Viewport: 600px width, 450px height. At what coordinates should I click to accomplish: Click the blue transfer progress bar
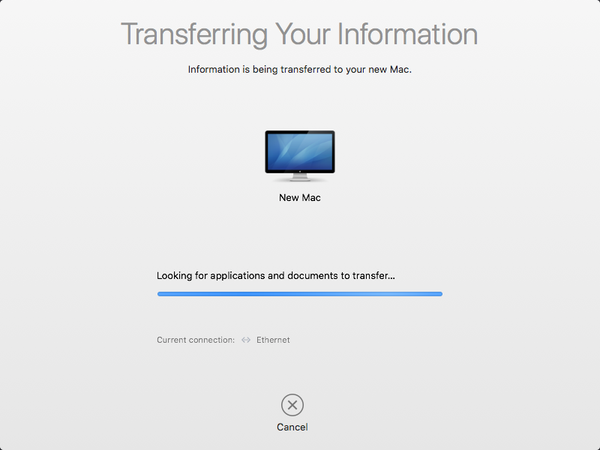(300, 294)
